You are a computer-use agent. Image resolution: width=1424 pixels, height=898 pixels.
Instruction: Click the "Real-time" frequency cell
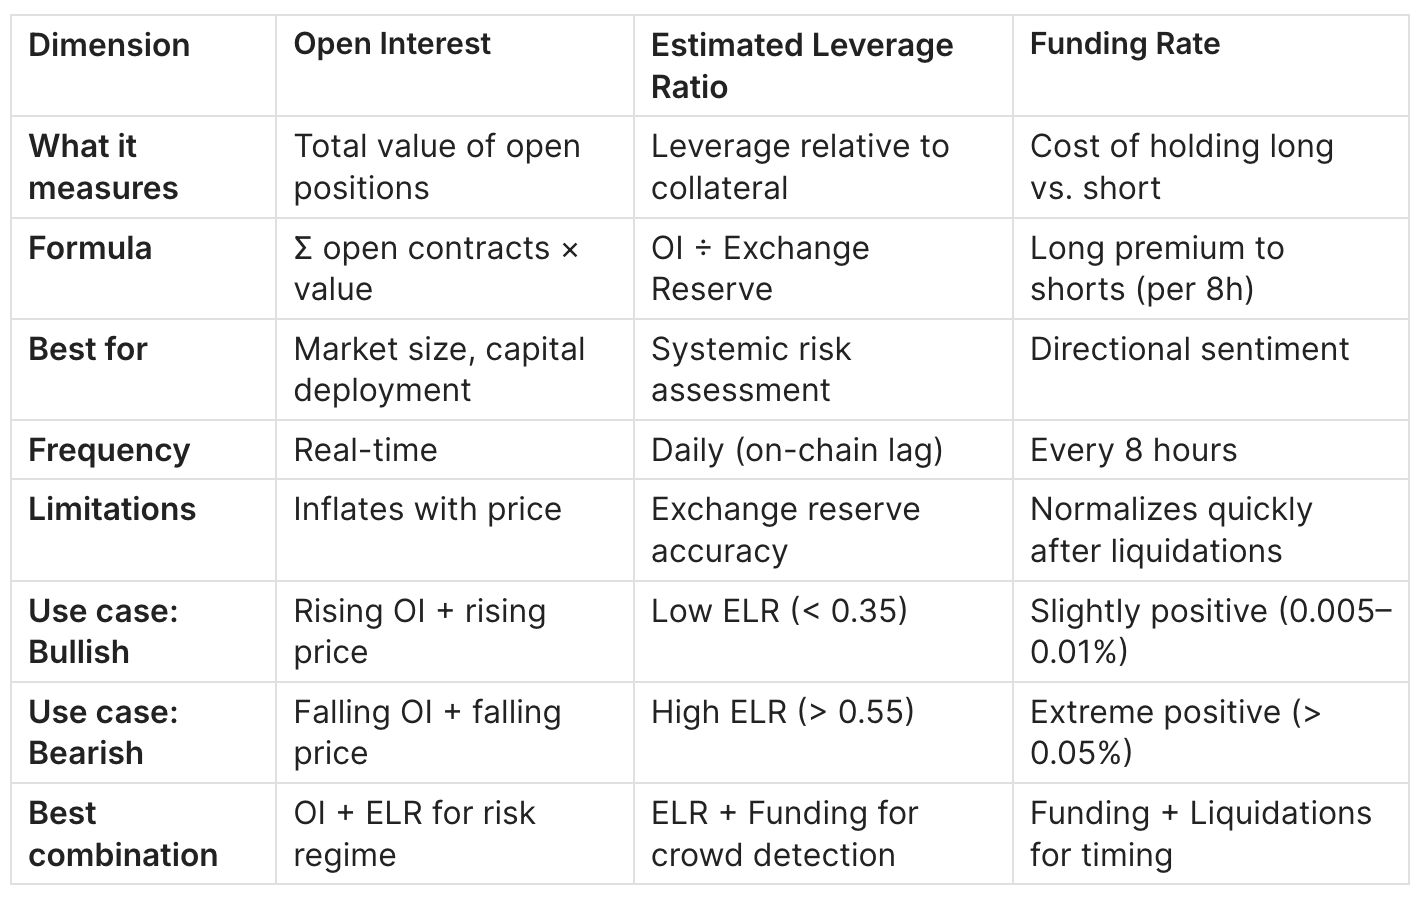point(366,450)
